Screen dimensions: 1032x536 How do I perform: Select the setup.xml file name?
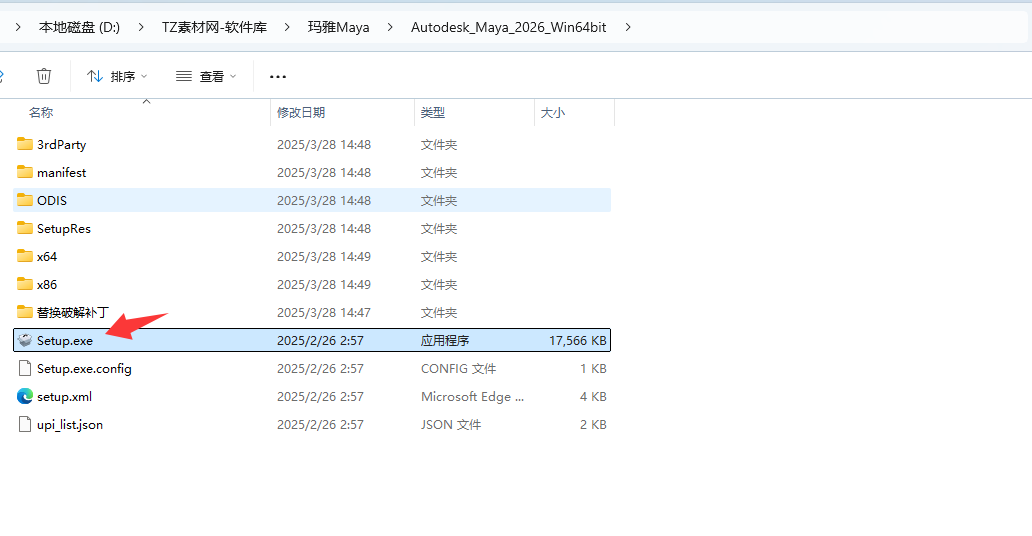click(x=64, y=396)
